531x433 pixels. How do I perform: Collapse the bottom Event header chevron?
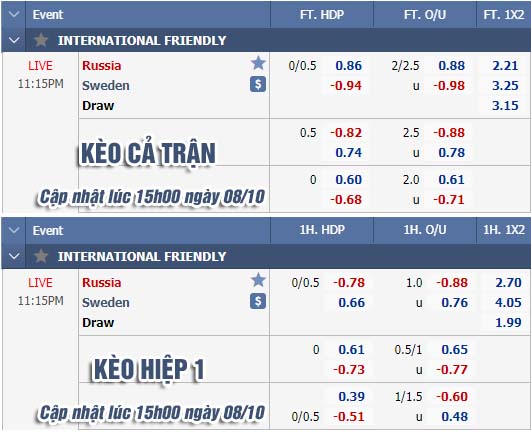(14, 231)
